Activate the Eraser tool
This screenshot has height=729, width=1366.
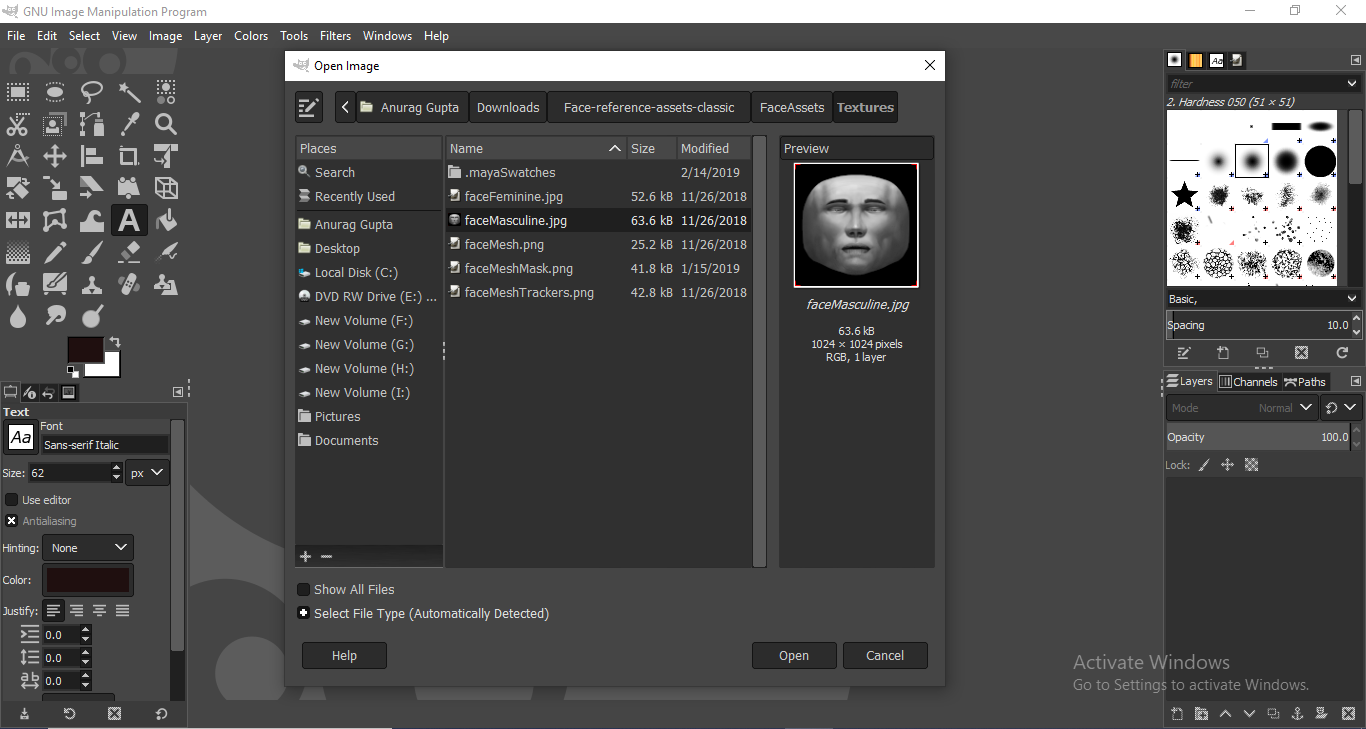pyautogui.click(x=129, y=252)
